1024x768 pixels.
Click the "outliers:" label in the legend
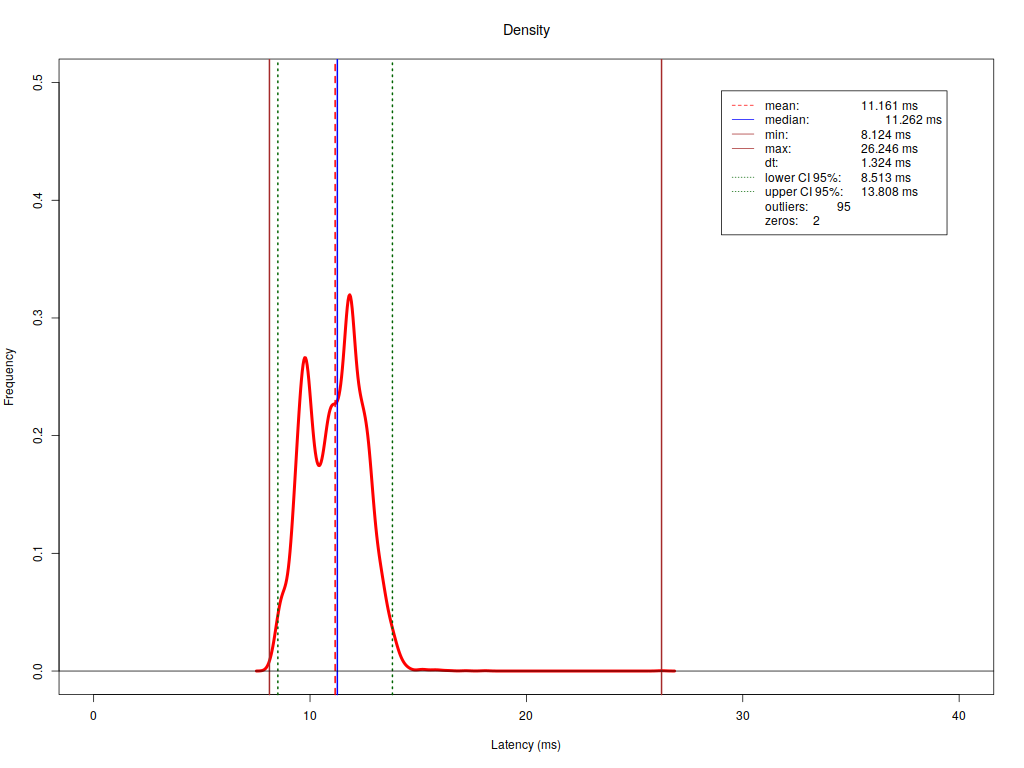coord(786,207)
